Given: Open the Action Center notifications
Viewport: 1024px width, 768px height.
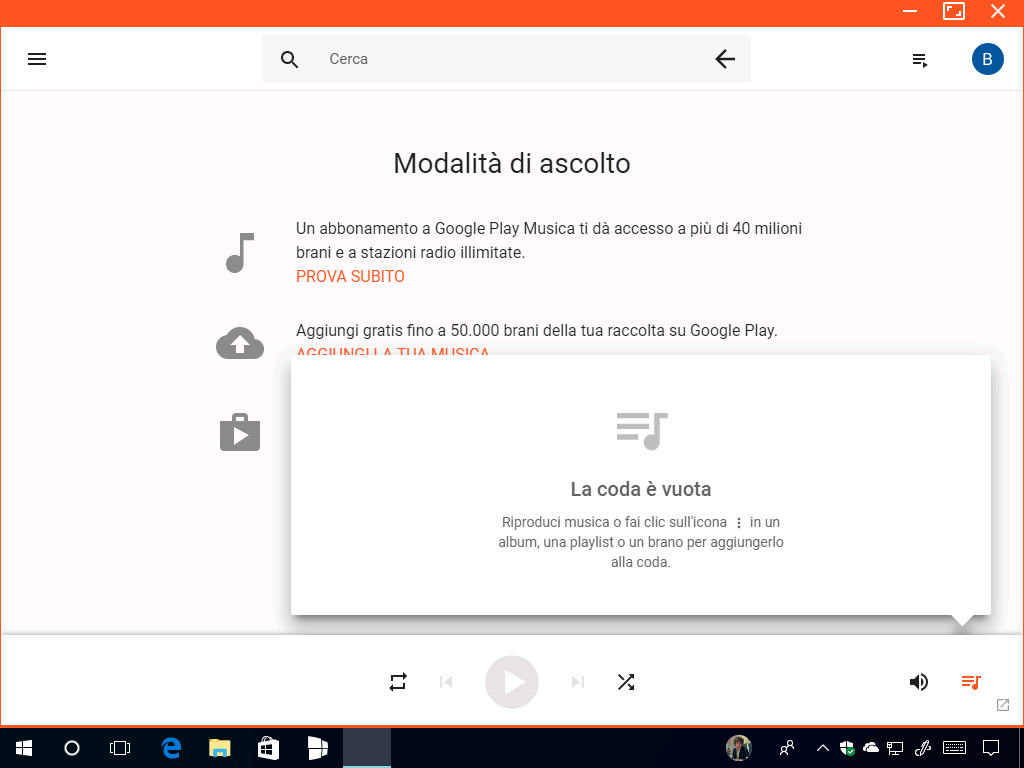Looking at the screenshot, I should point(991,748).
